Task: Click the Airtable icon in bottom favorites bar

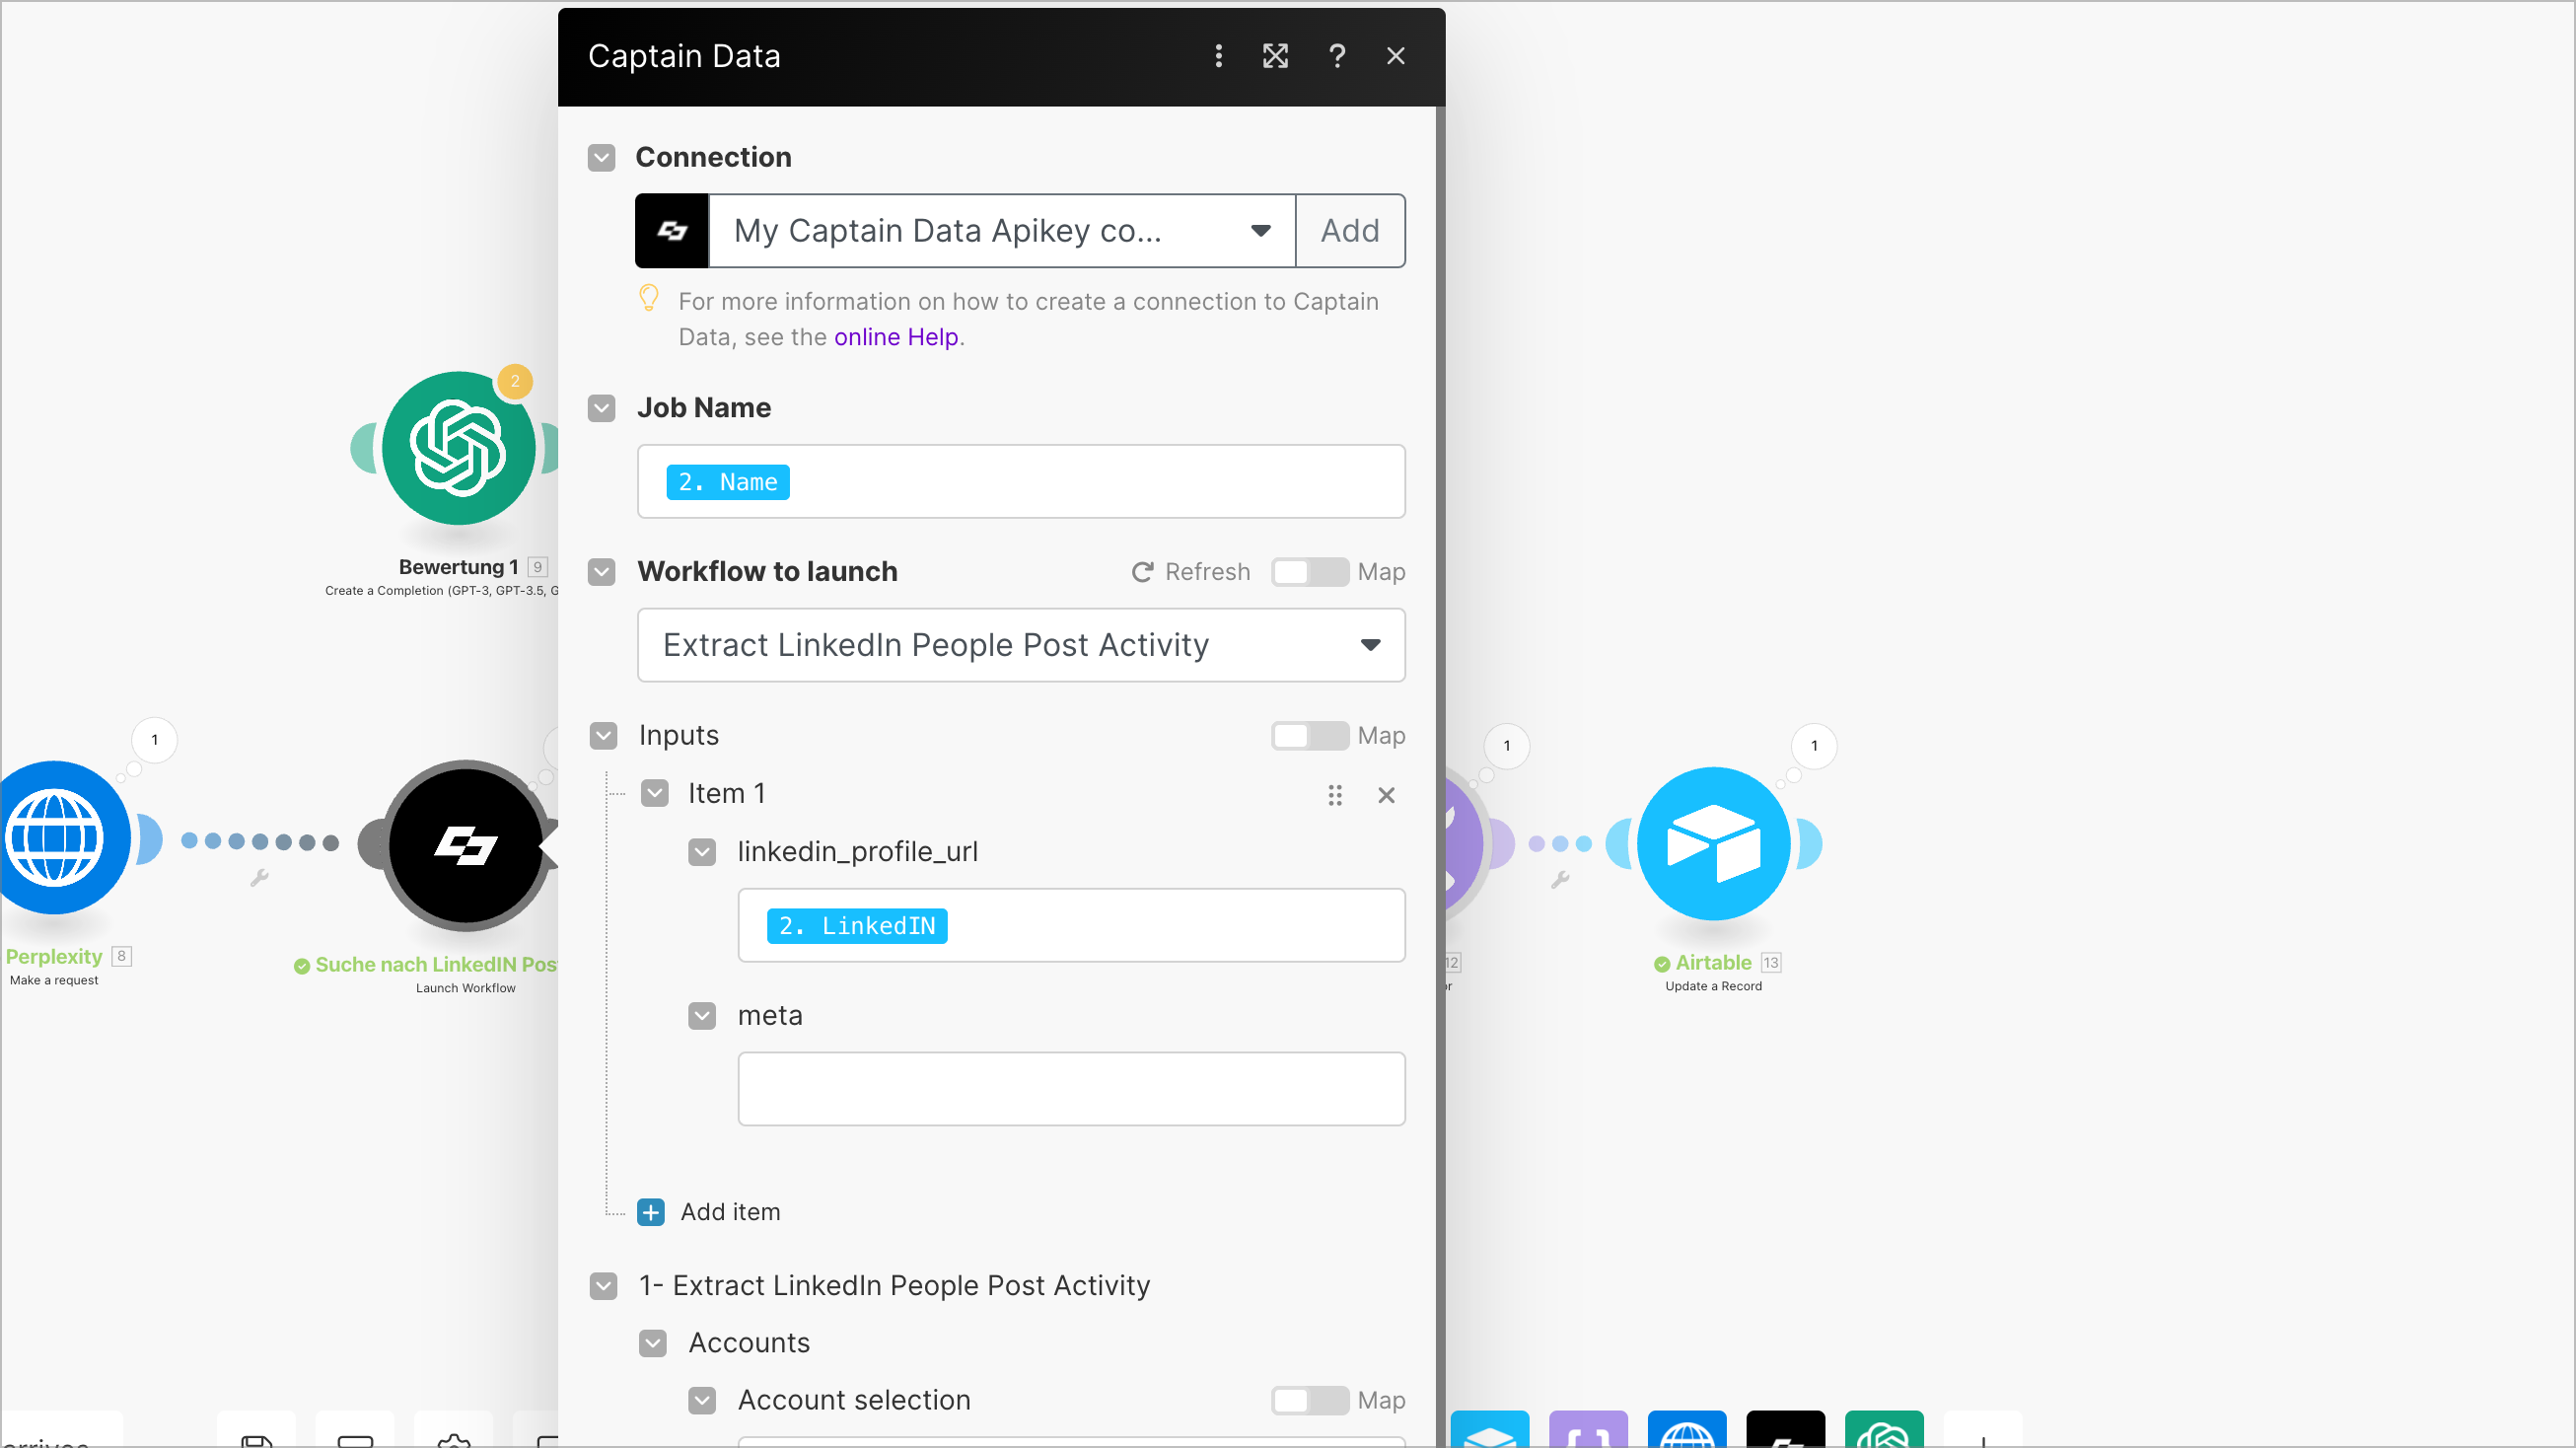Action: tap(1490, 1430)
